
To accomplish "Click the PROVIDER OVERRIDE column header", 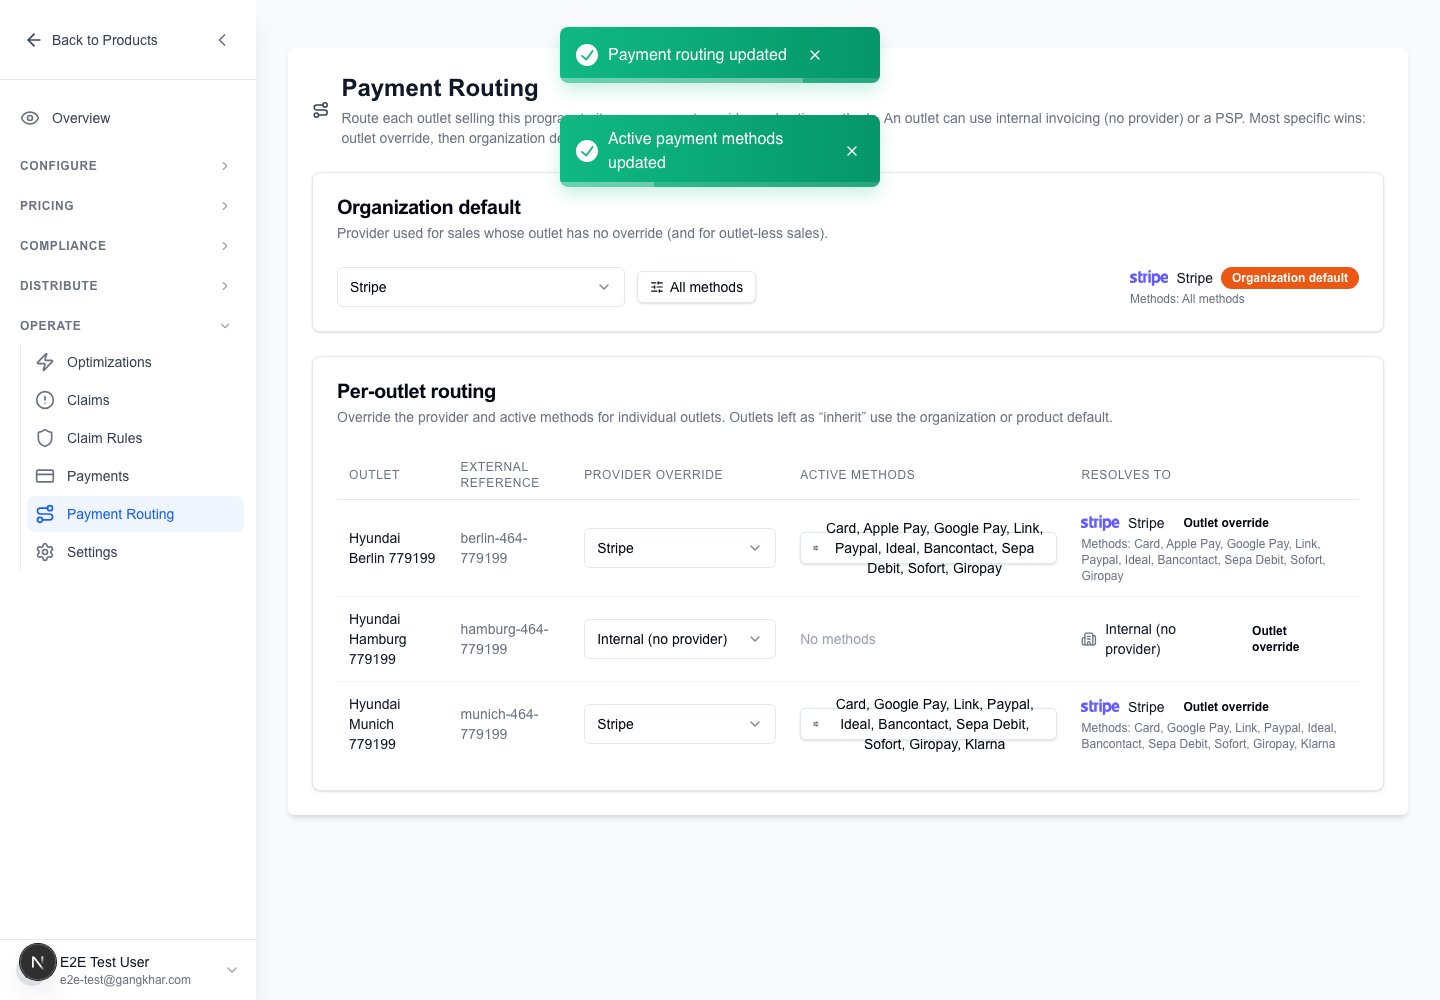I will (653, 475).
